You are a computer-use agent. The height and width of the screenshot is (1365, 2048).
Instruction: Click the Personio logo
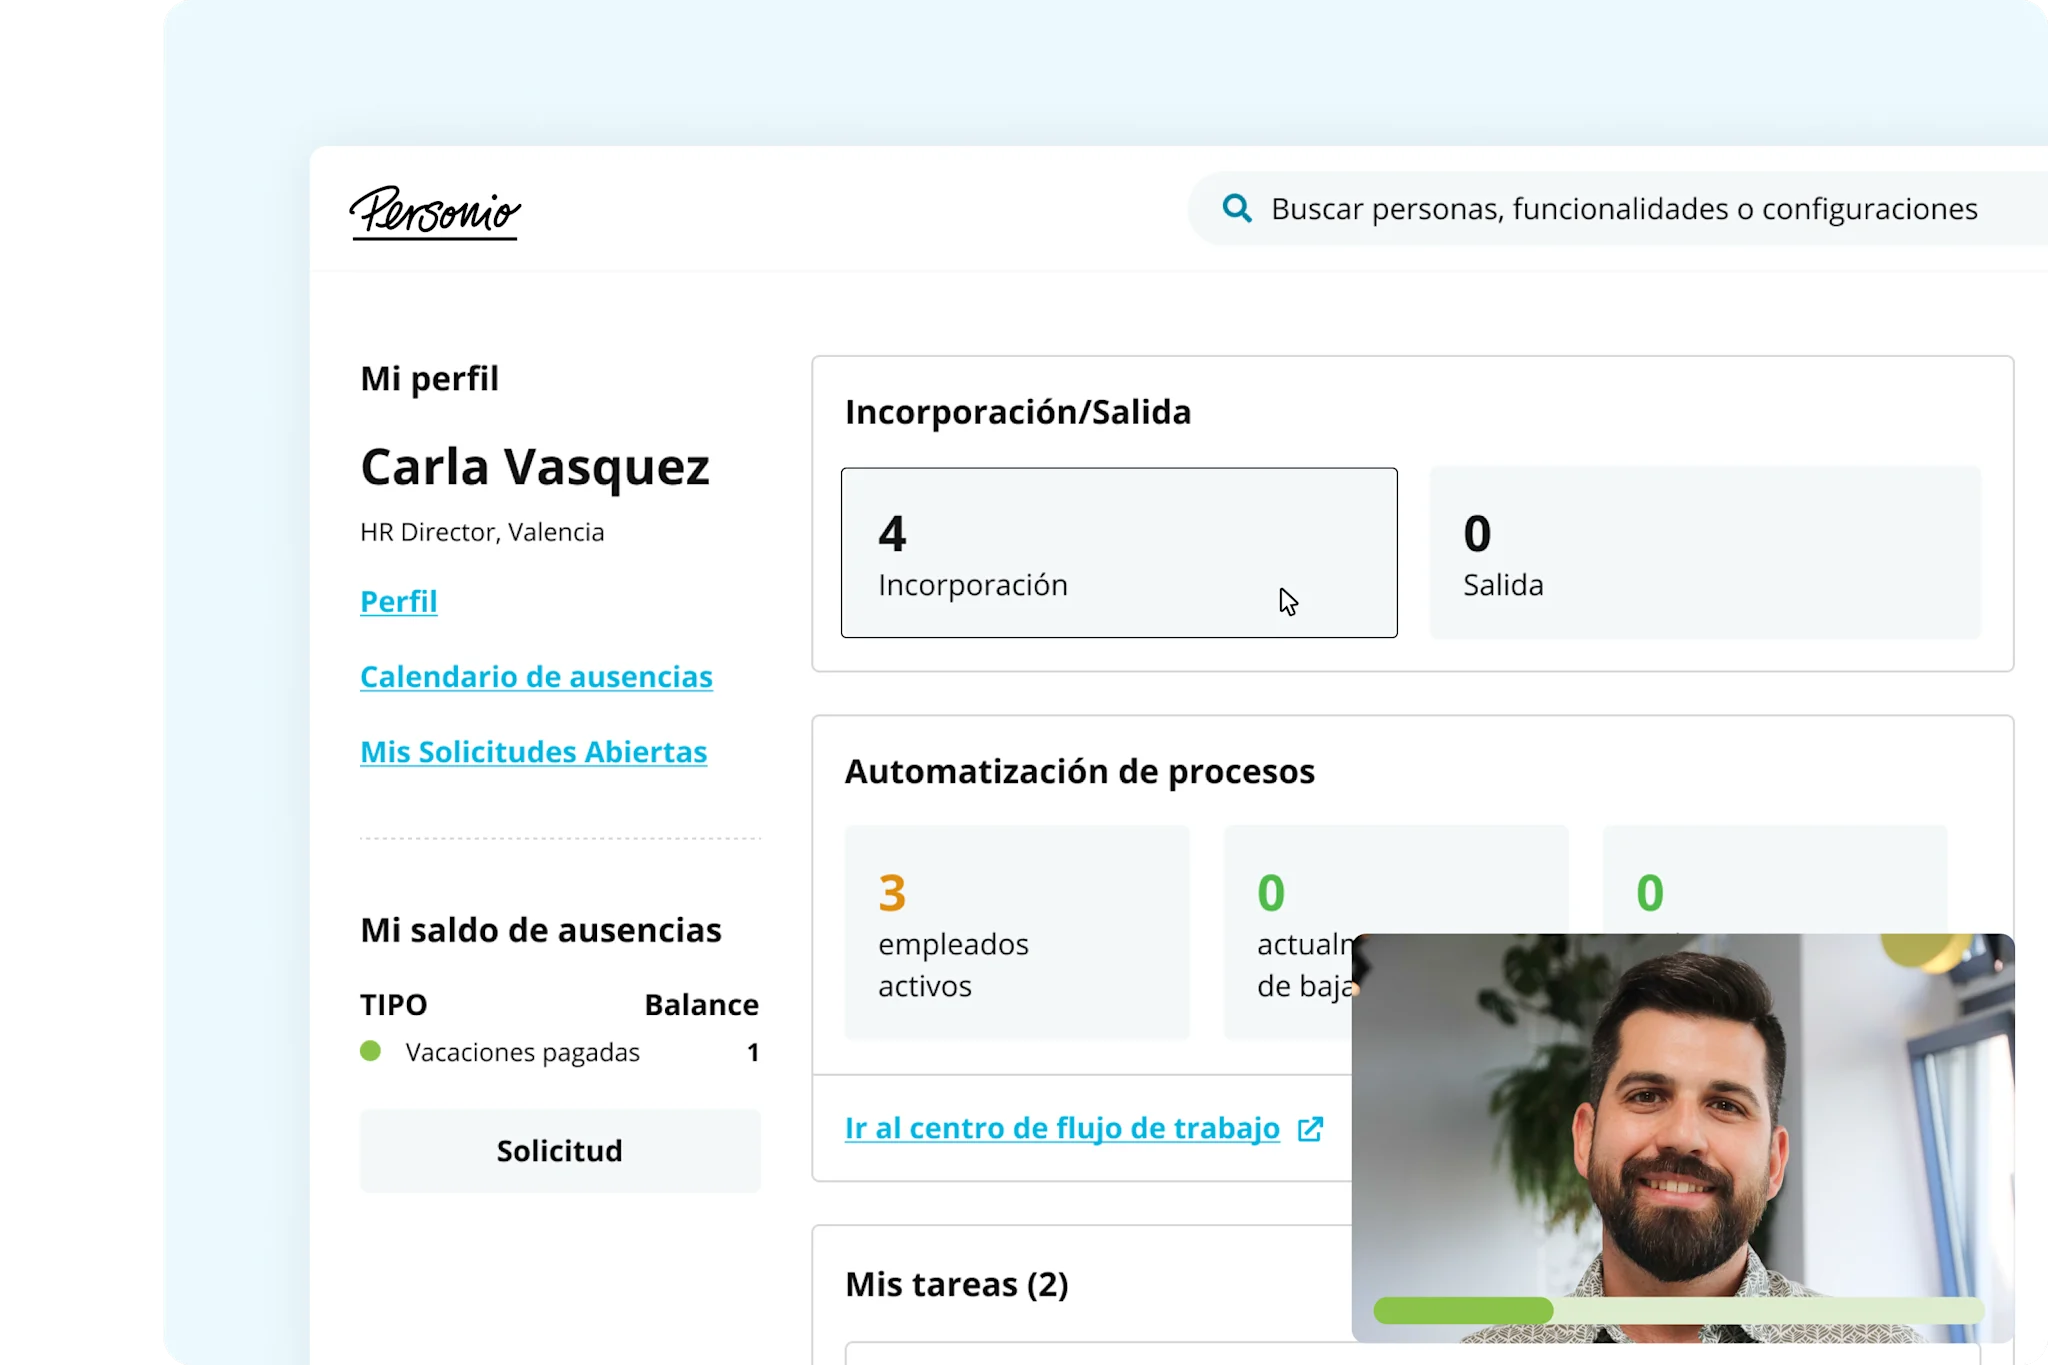[435, 212]
